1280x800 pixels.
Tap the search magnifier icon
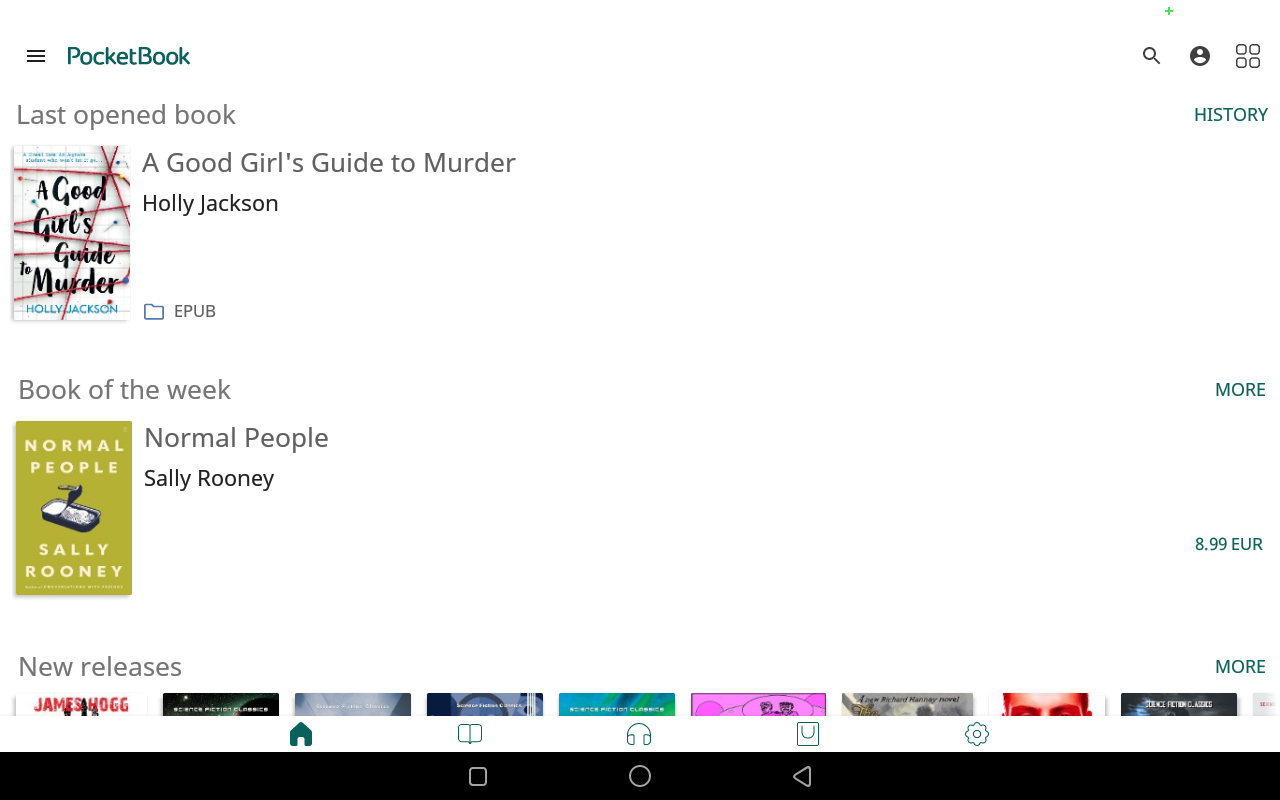coord(1152,56)
